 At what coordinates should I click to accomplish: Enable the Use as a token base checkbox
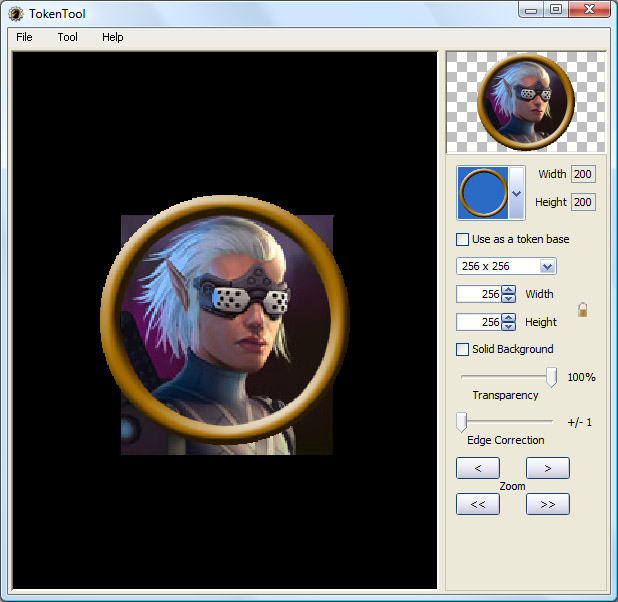pos(462,239)
